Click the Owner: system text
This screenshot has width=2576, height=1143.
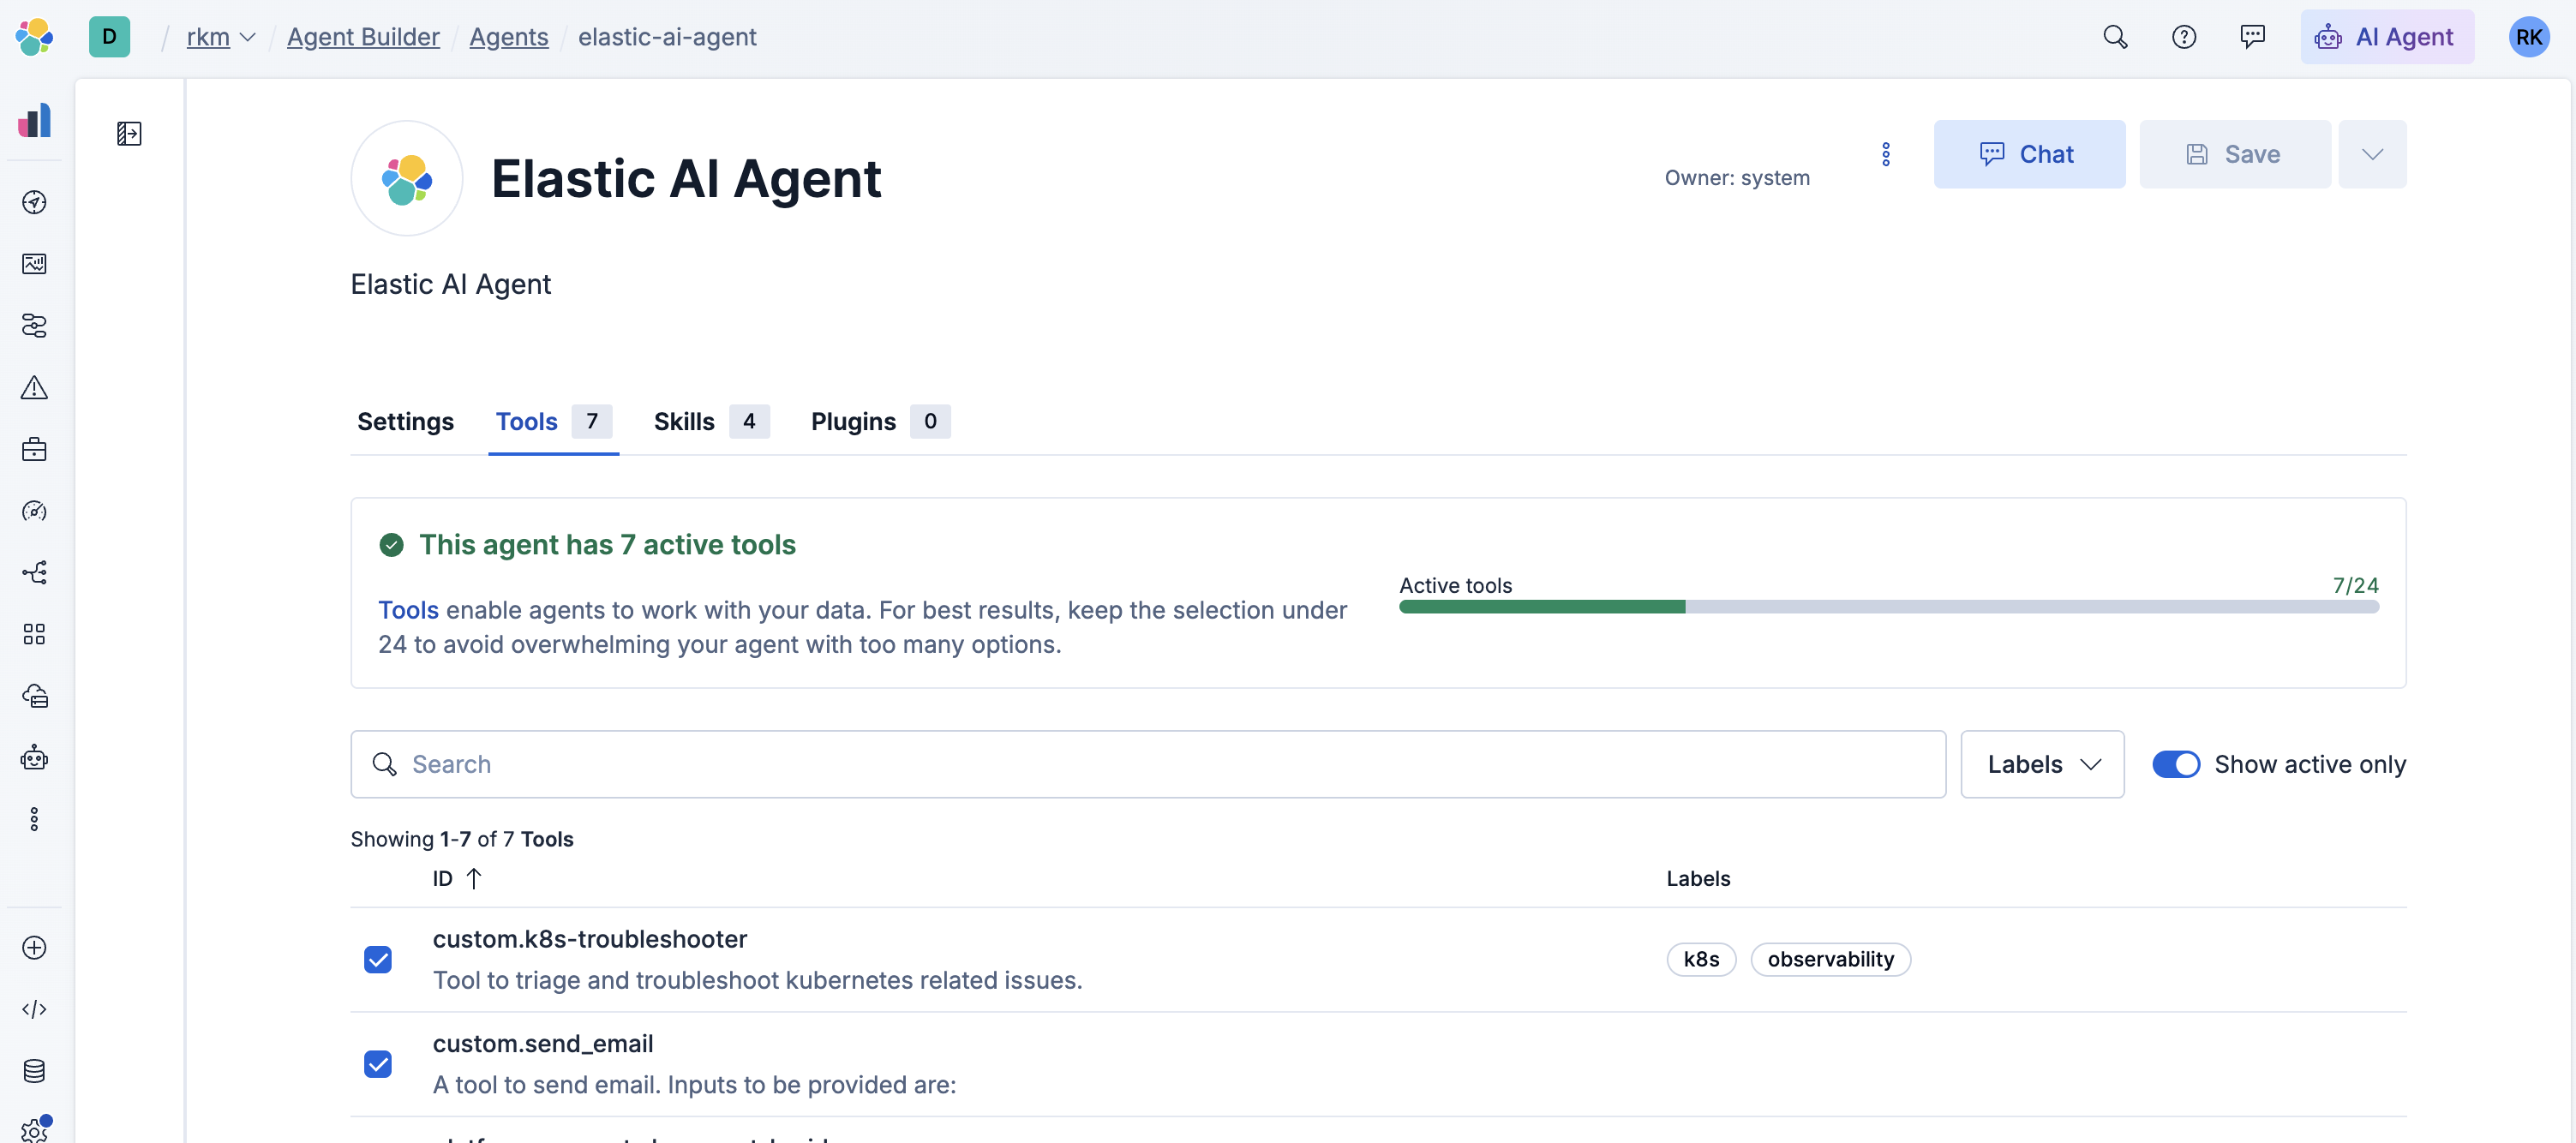[1736, 178]
